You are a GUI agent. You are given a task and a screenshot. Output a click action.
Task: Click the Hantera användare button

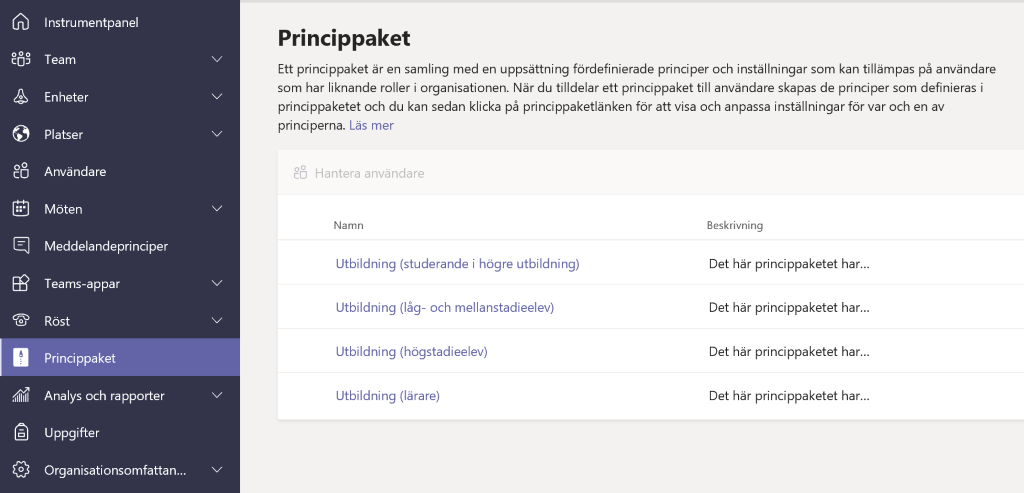point(359,173)
